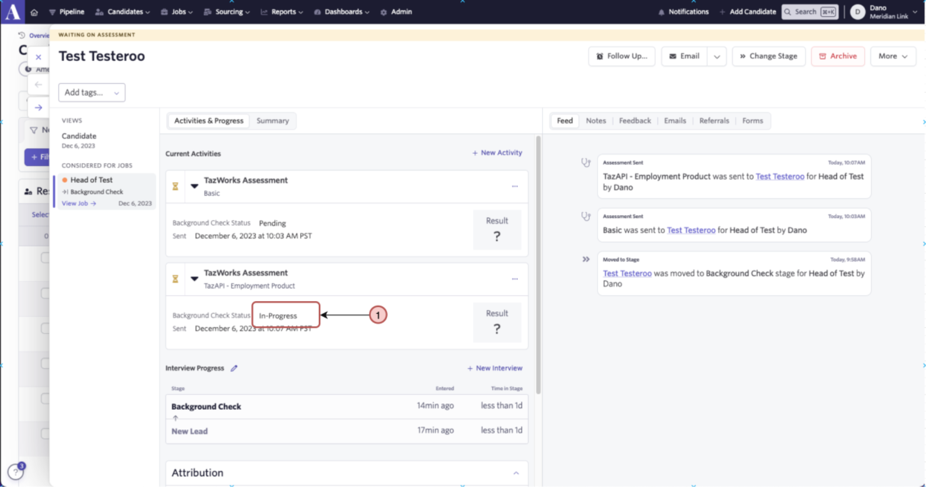The image size is (928, 493).
Task: Open the Candidates navigation dropdown
Action: click(123, 12)
